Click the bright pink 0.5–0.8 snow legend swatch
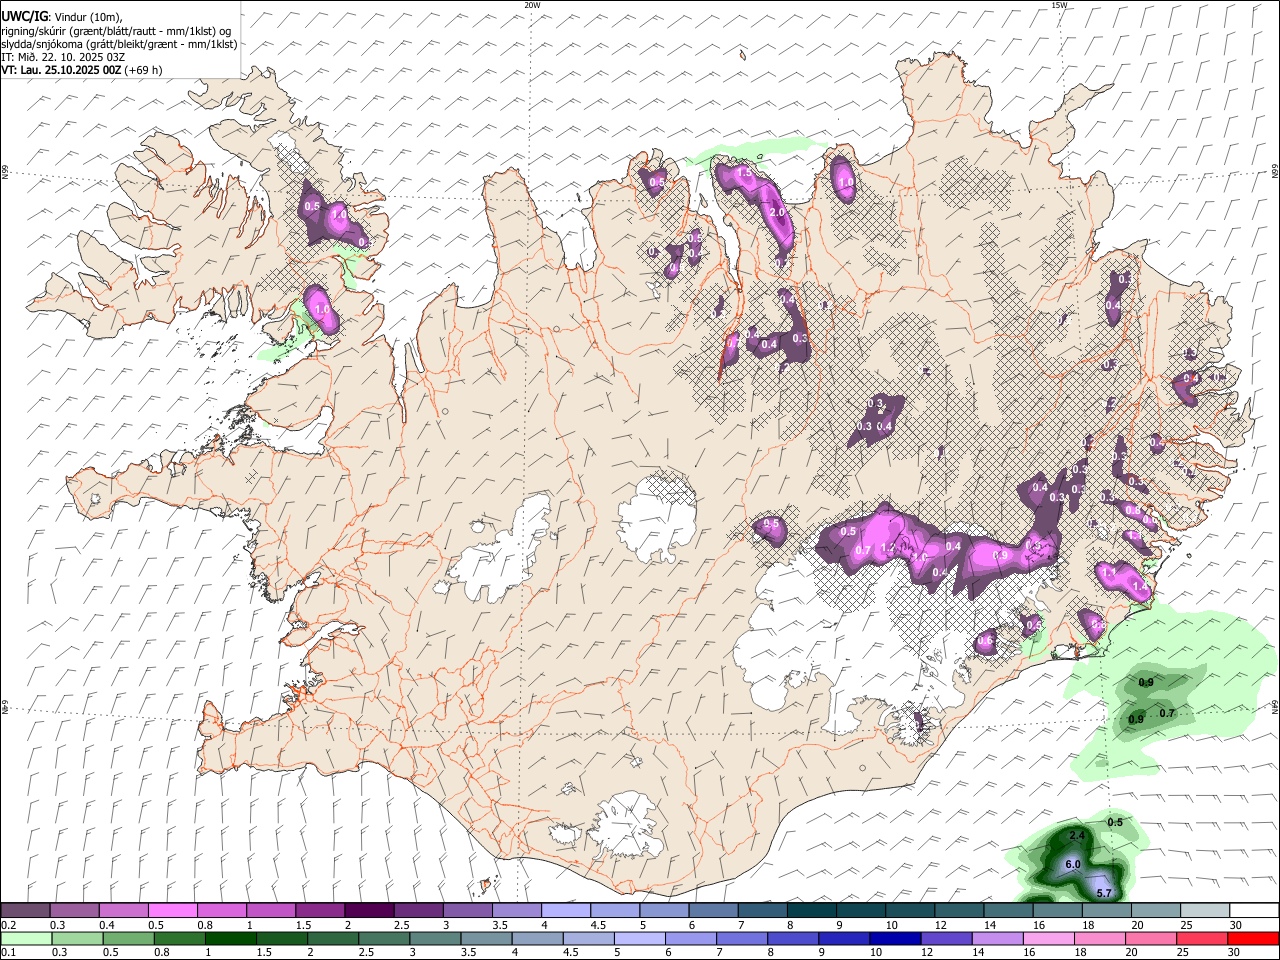The width and height of the screenshot is (1280, 960). pos(172,911)
